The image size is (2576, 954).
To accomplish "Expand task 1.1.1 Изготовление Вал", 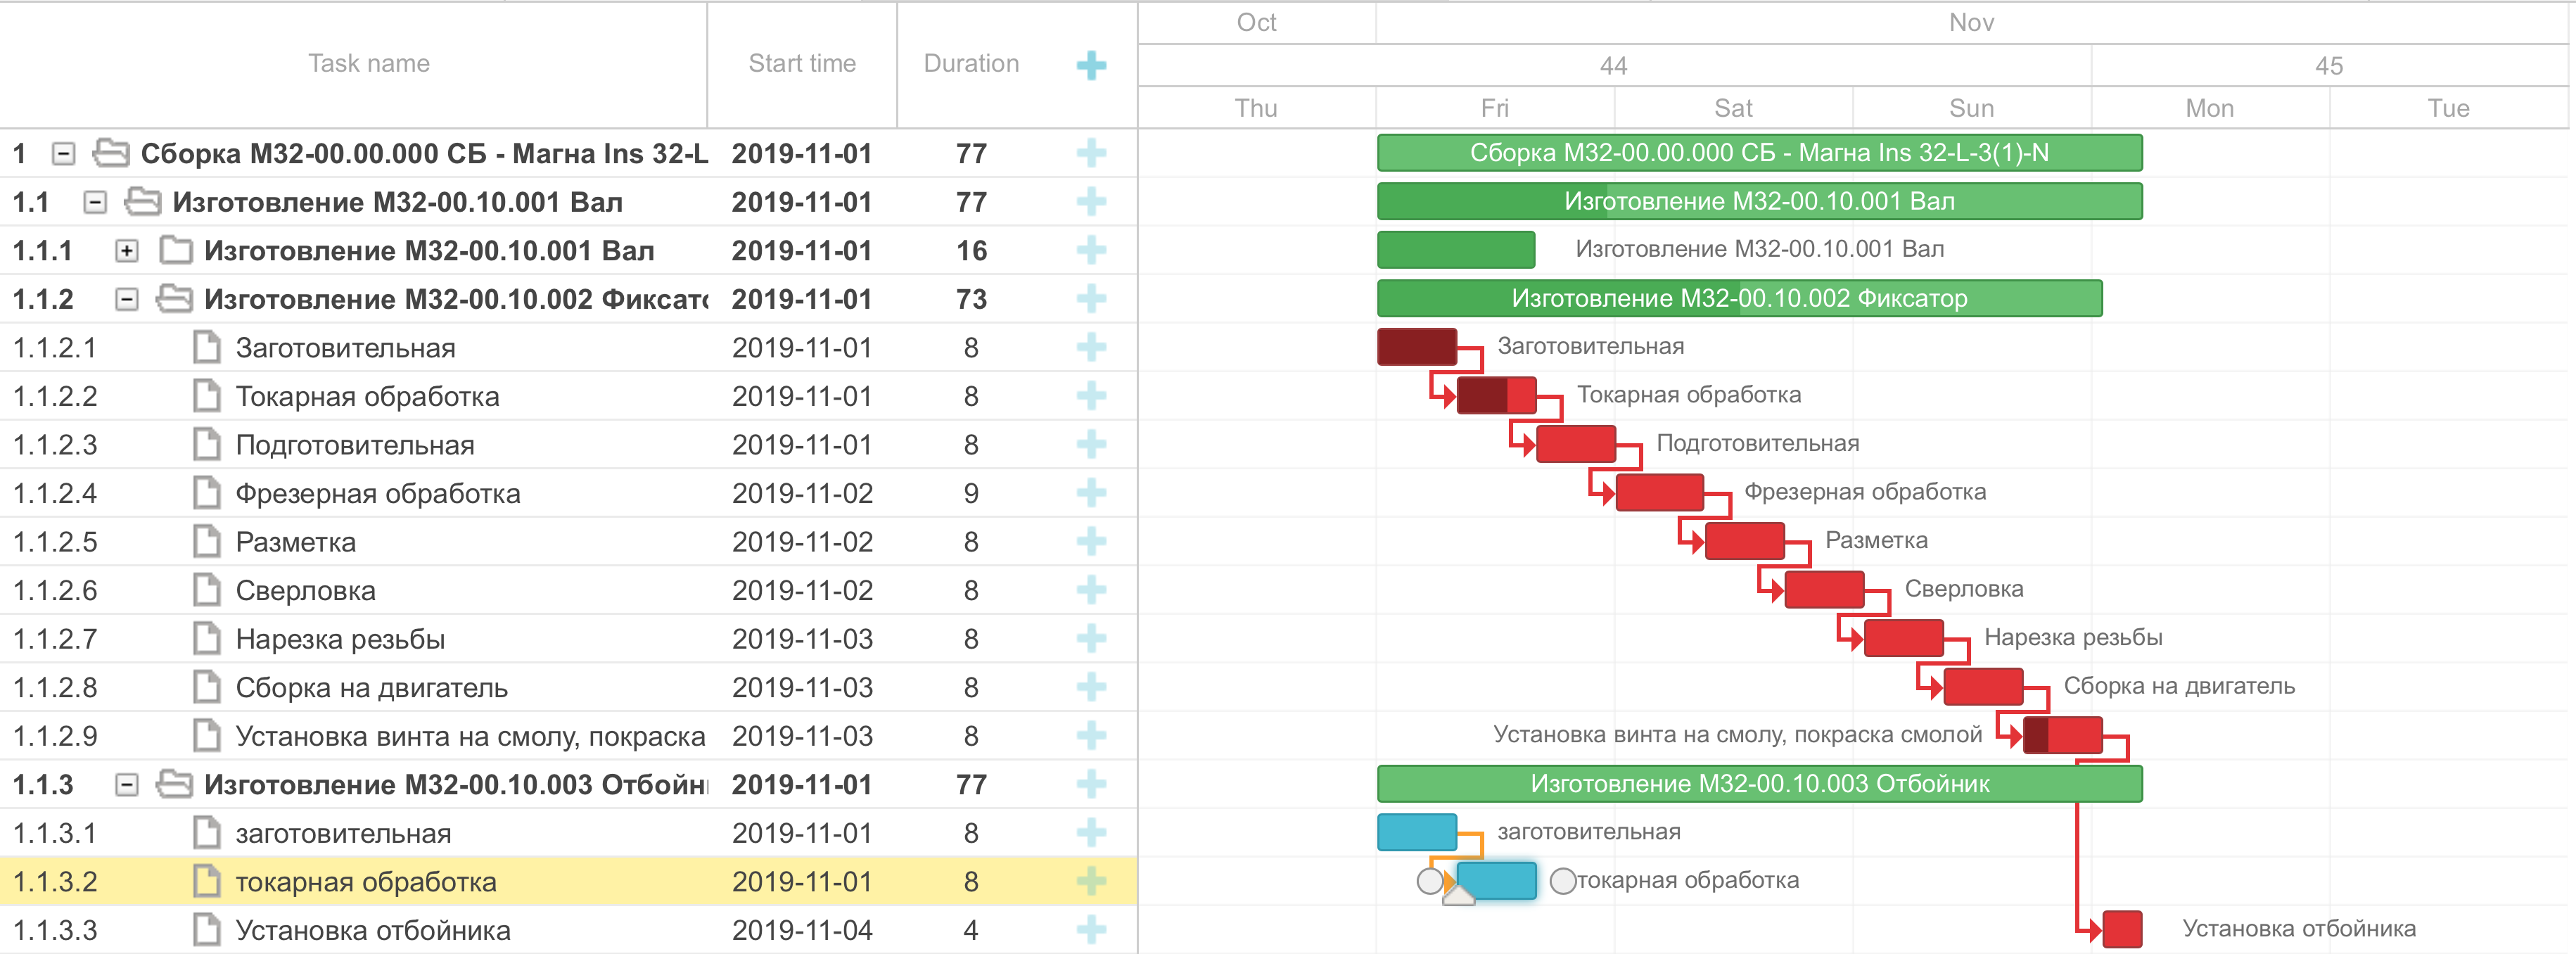I will point(126,251).
